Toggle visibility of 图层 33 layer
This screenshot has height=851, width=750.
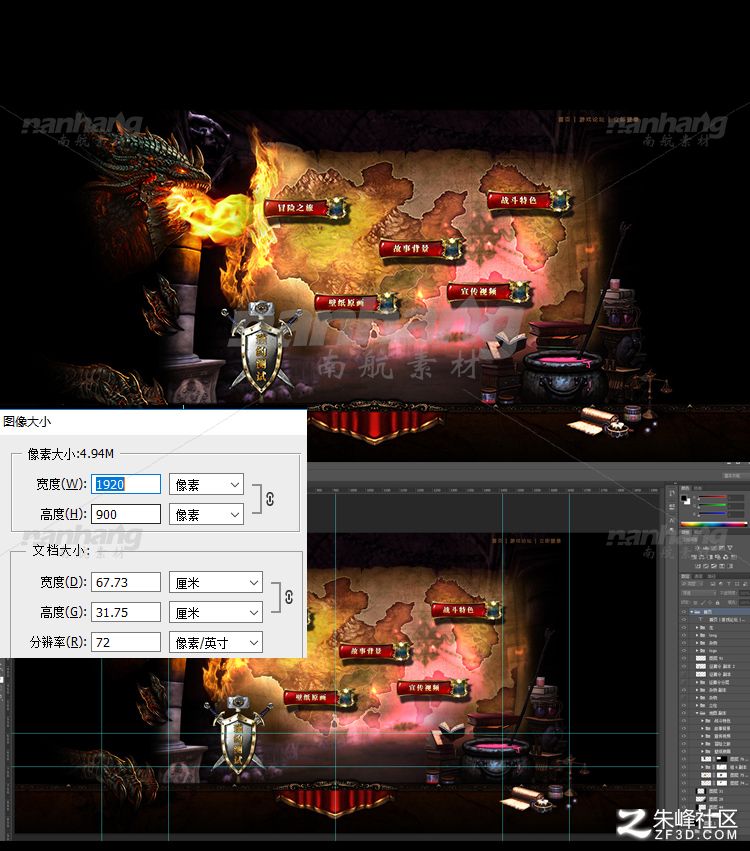pos(684,791)
